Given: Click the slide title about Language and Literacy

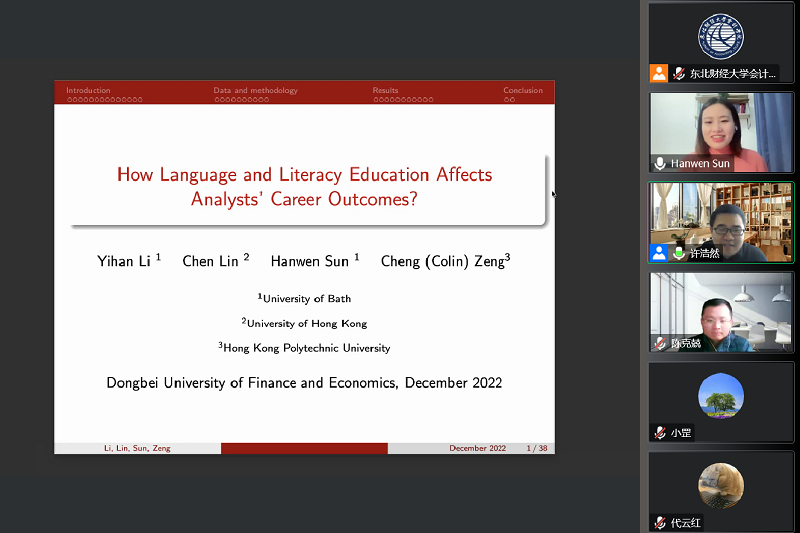Looking at the screenshot, I should tap(304, 186).
